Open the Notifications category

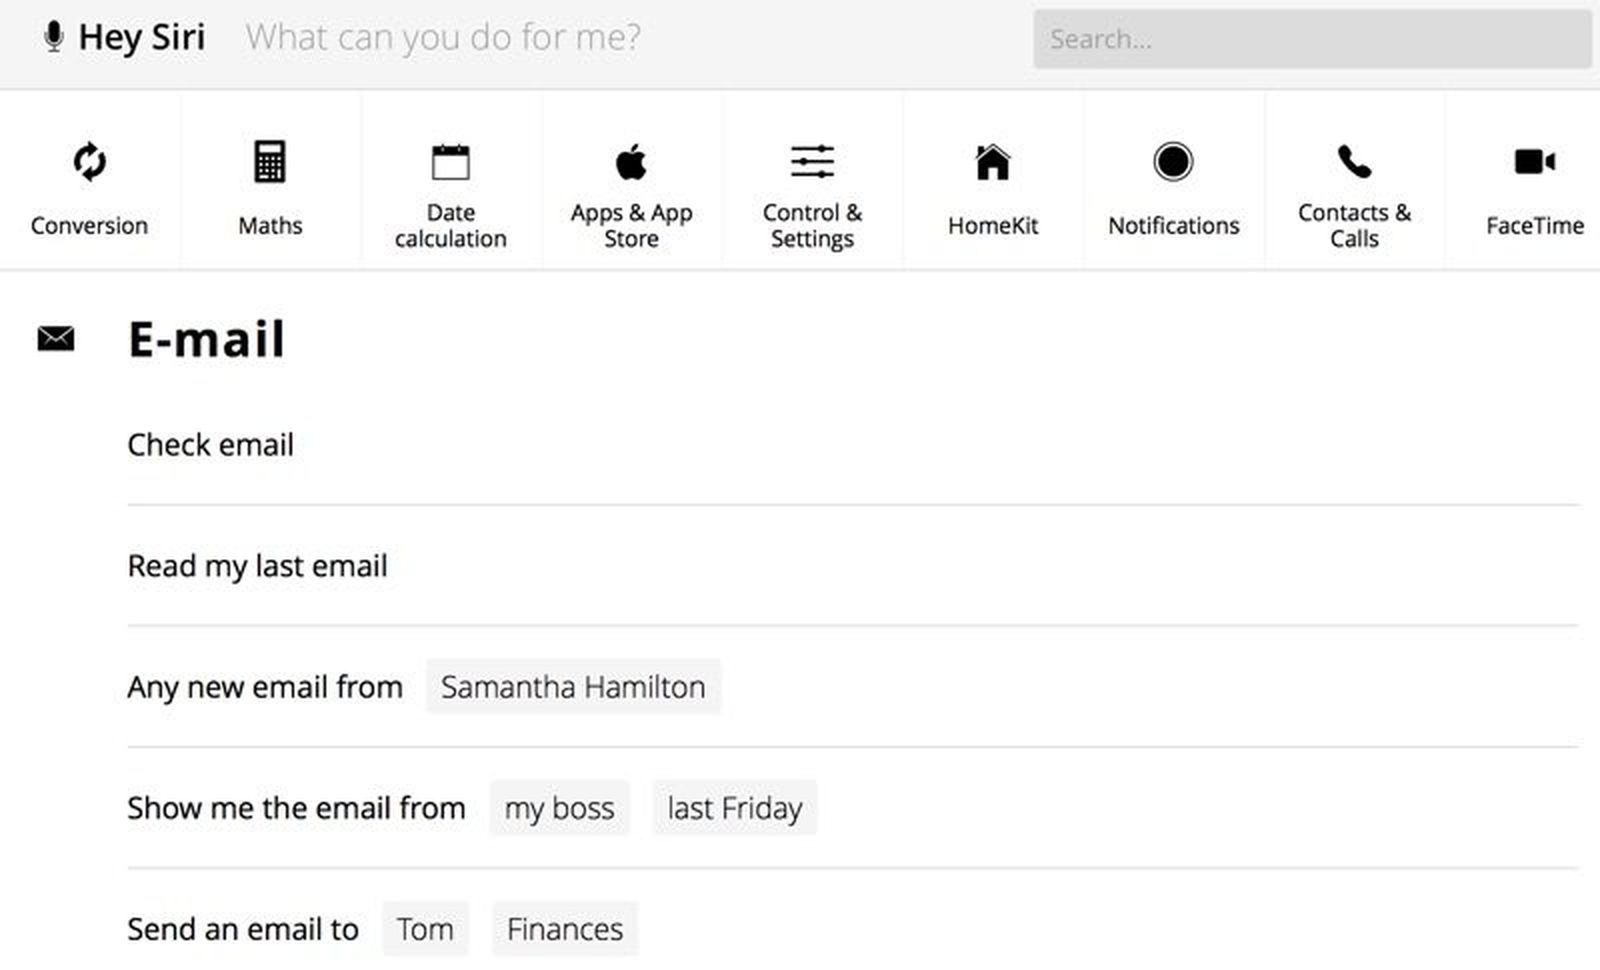1173,180
